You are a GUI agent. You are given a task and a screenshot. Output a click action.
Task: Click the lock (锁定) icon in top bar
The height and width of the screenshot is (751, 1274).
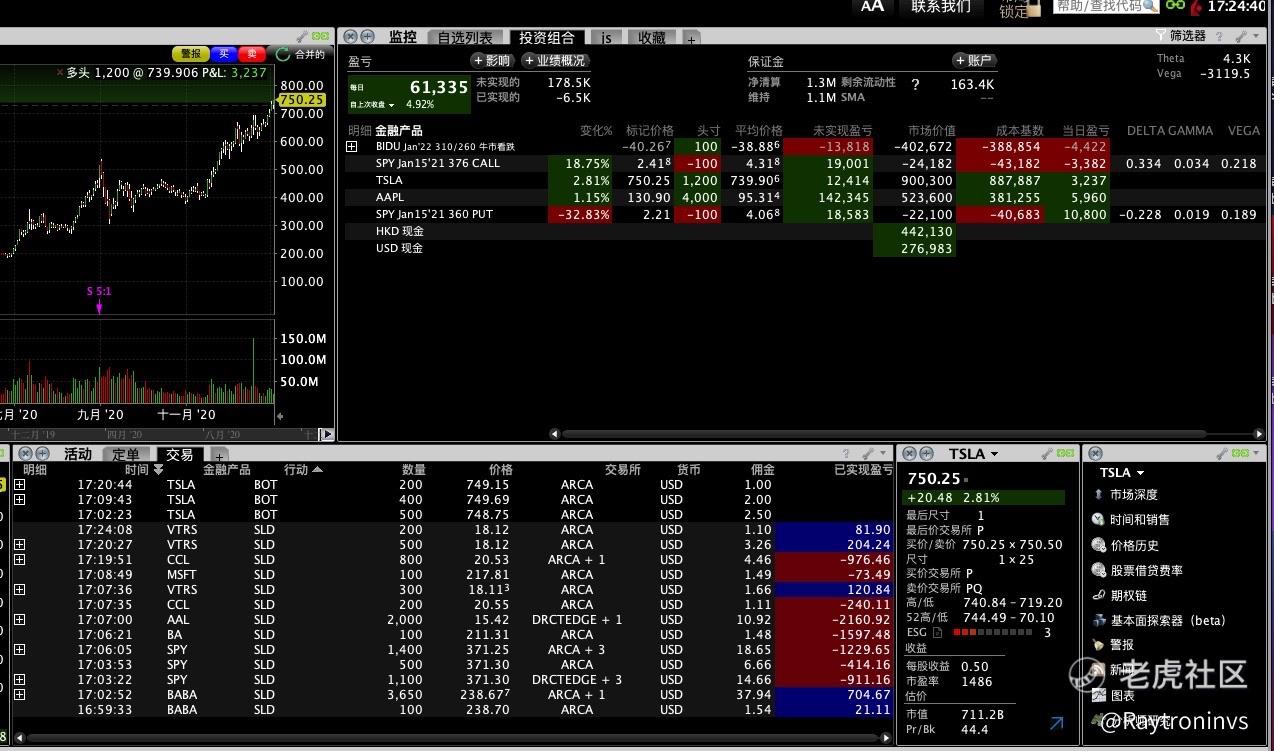(1033, 9)
